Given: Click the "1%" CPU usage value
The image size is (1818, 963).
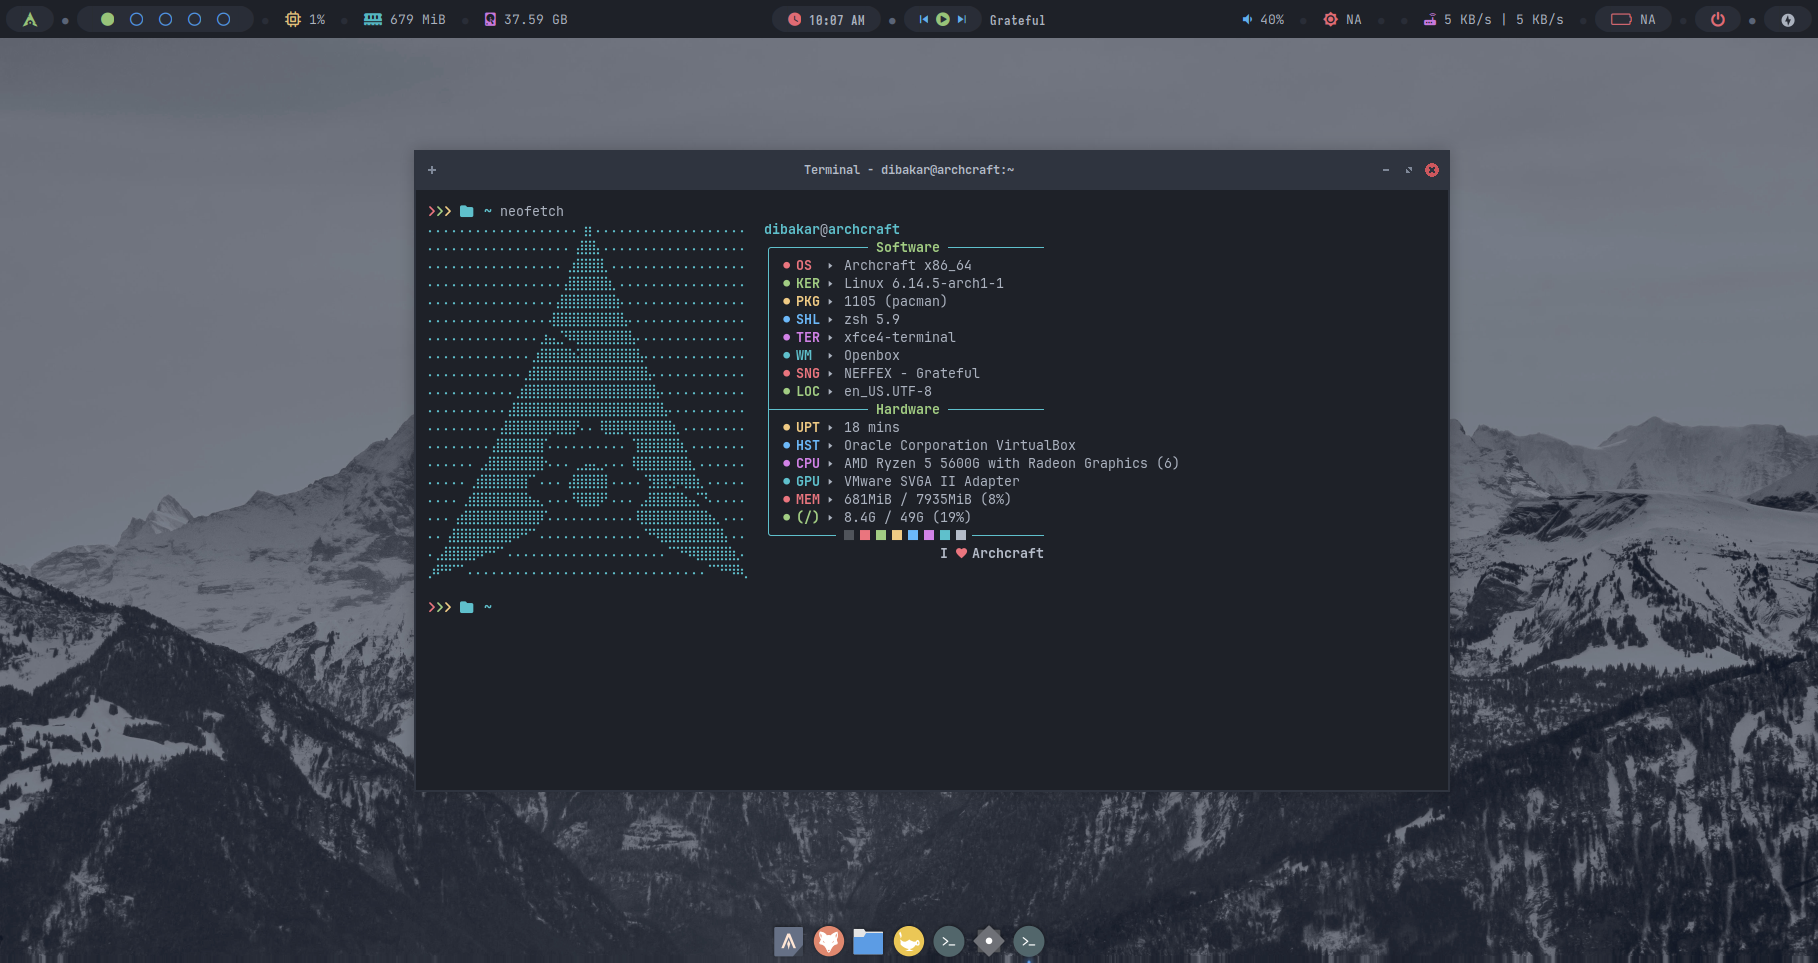Looking at the screenshot, I should [317, 20].
